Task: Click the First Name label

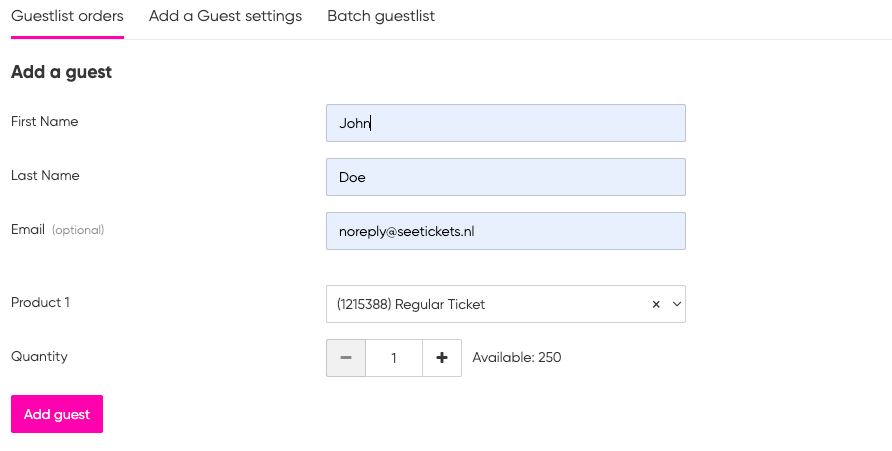Action: [x=44, y=121]
